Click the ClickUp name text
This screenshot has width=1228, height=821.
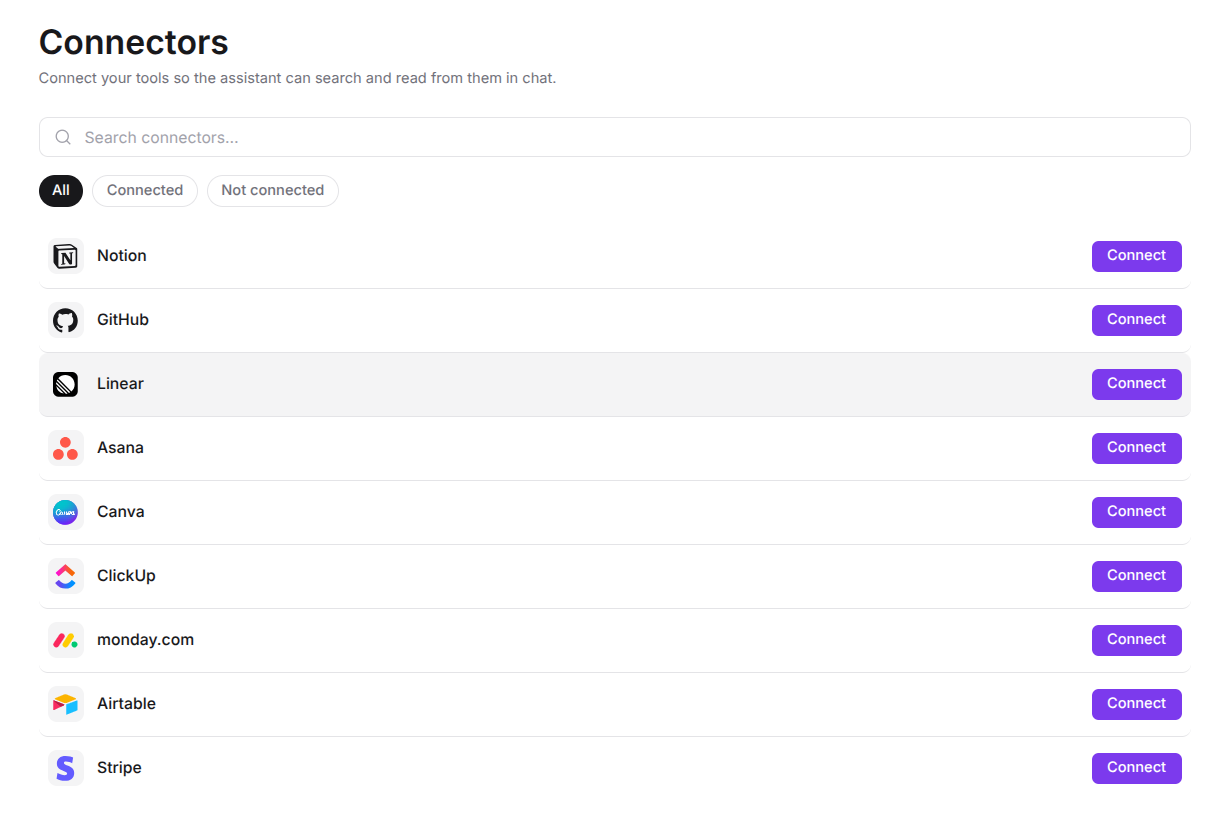pos(126,576)
